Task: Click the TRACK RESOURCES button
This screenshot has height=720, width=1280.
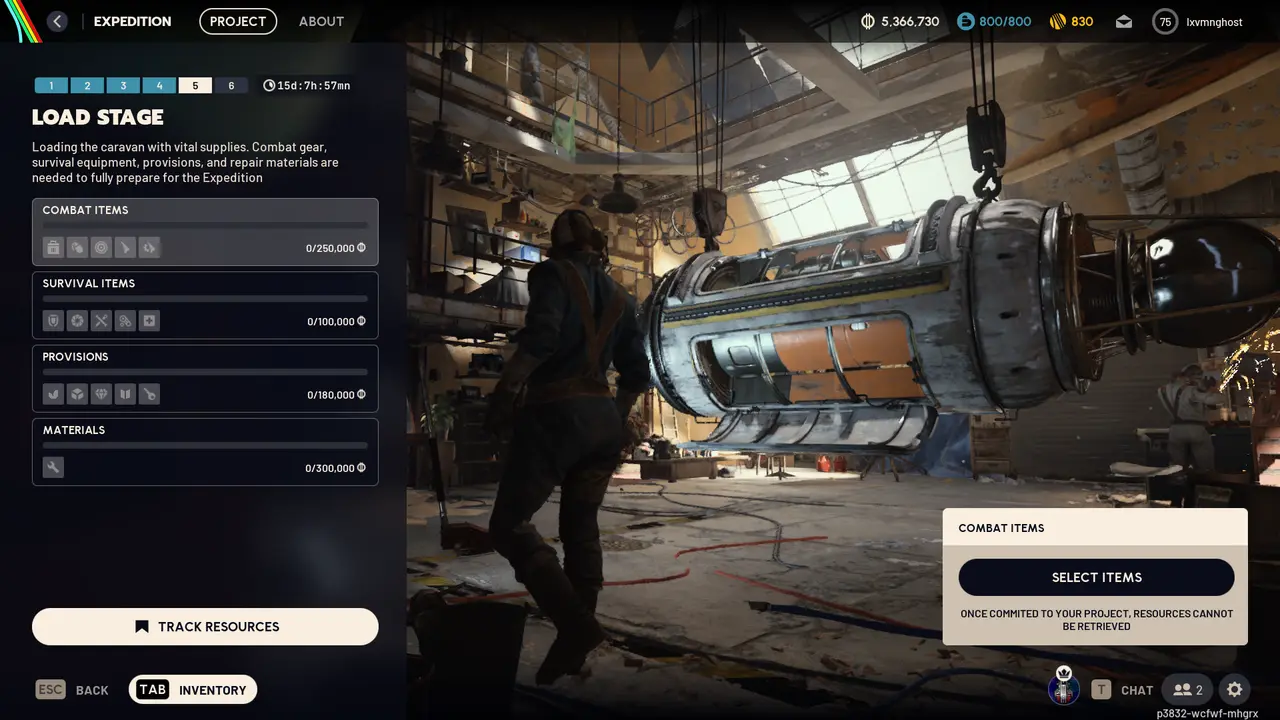Action: 205,627
